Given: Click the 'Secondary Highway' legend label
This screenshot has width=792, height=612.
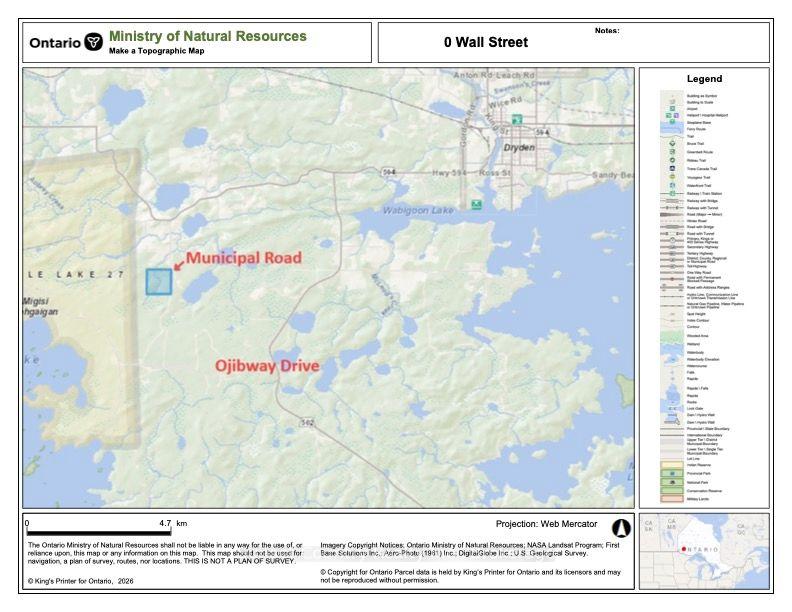Looking at the screenshot, I should tap(702, 247).
